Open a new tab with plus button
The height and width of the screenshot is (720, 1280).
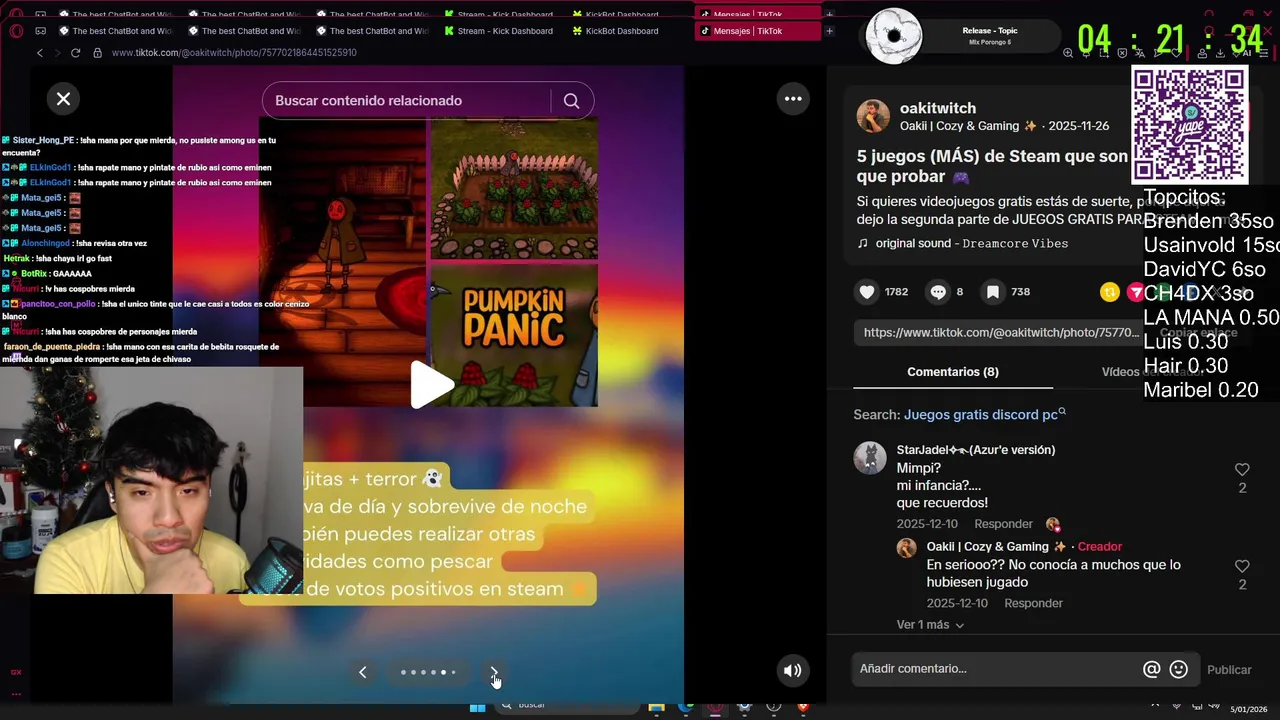[829, 31]
